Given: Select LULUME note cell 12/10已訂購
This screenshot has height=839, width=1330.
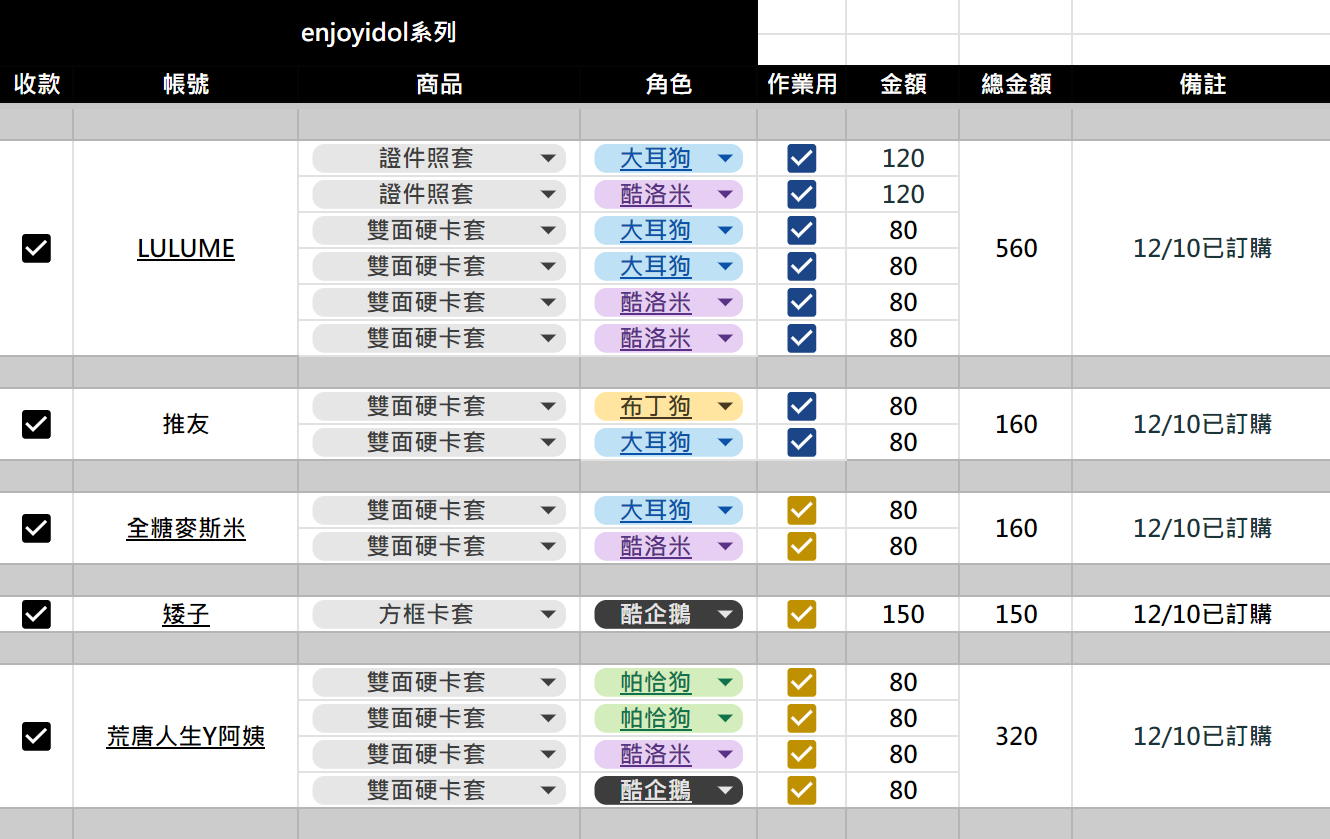Looking at the screenshot, I should point(1202,248).
